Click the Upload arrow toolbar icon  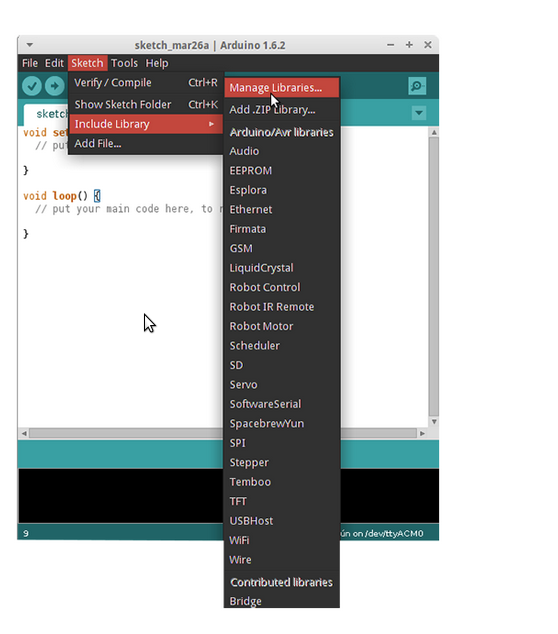(55, 86)
